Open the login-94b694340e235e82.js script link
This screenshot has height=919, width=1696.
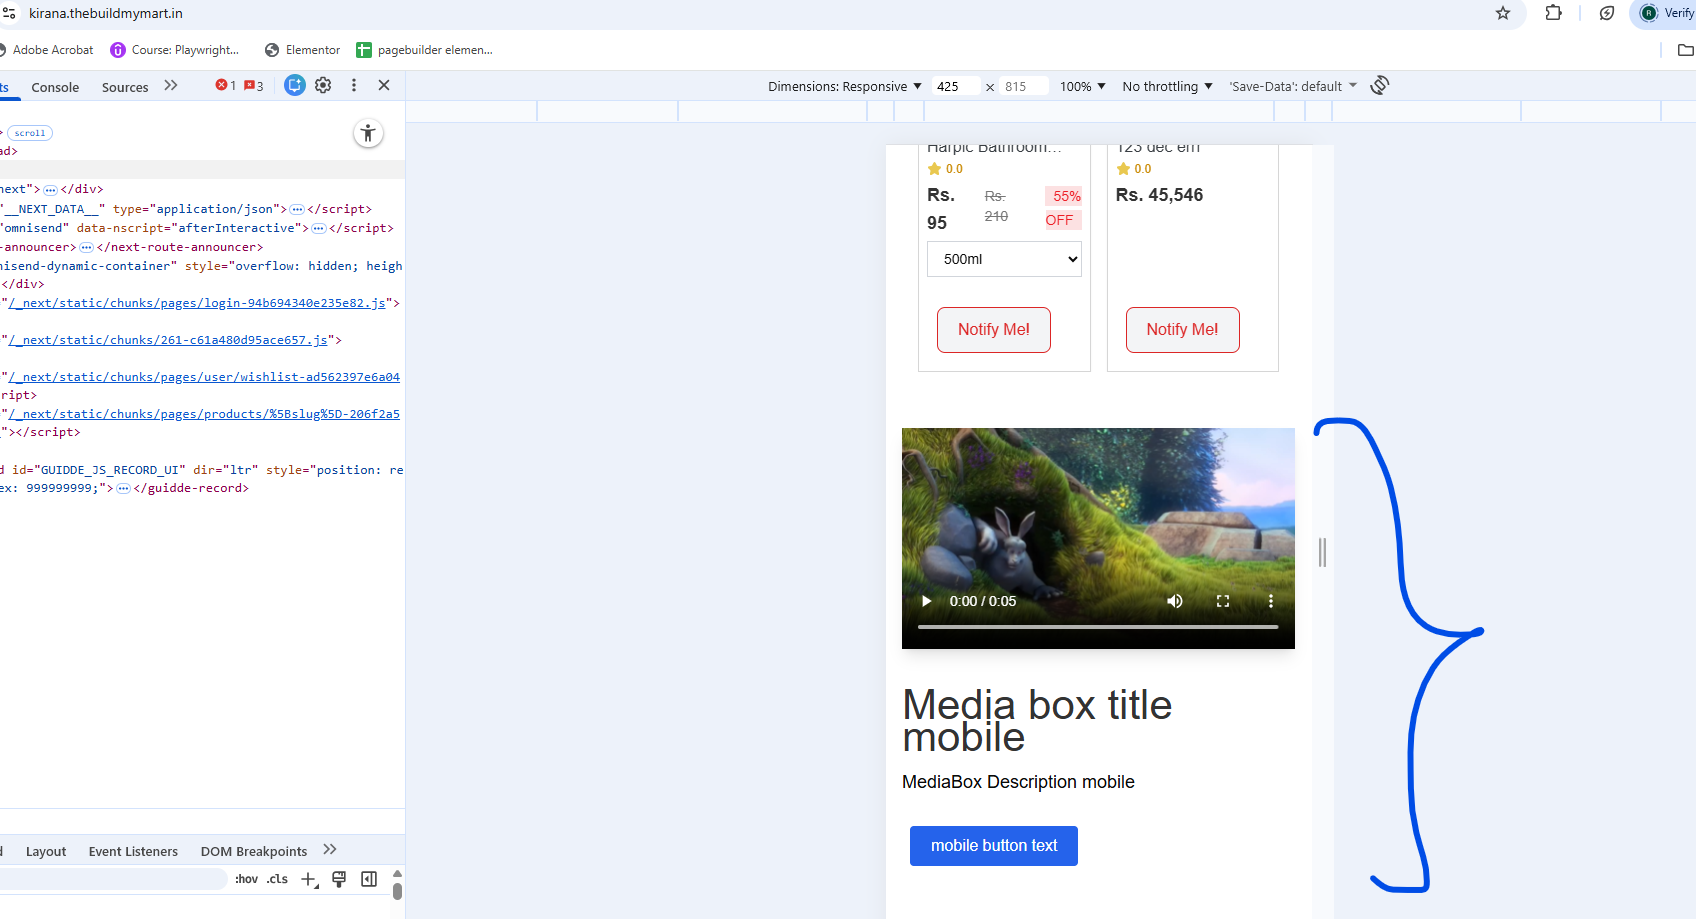(x=197, y=303)
